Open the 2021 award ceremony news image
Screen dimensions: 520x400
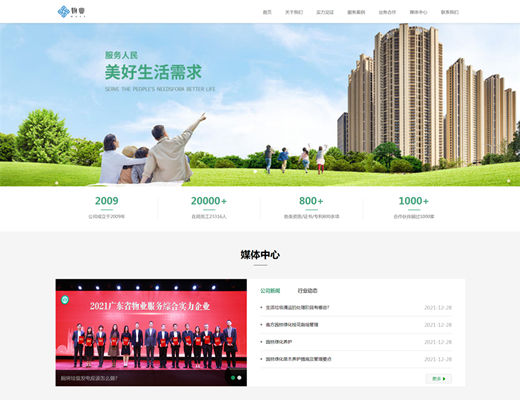coord(151,332)
